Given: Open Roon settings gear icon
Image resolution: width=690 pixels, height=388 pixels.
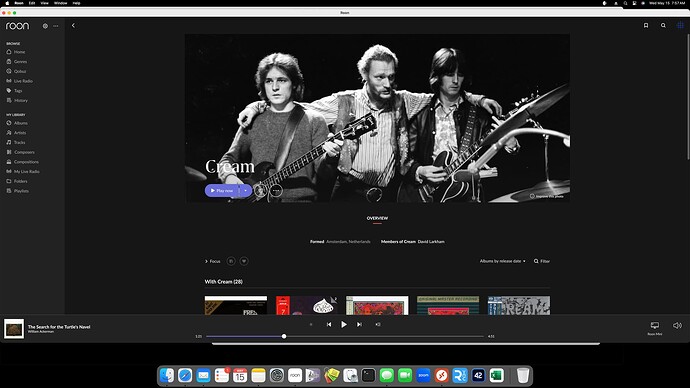Looking at the screenshot, I should [x=45, y=26].
